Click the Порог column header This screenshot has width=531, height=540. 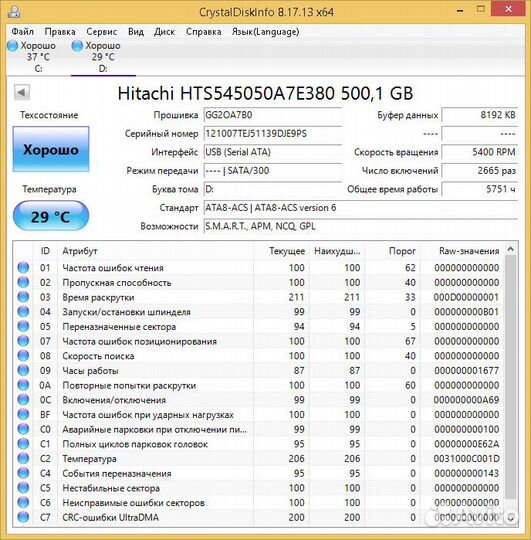pos(393,251)
